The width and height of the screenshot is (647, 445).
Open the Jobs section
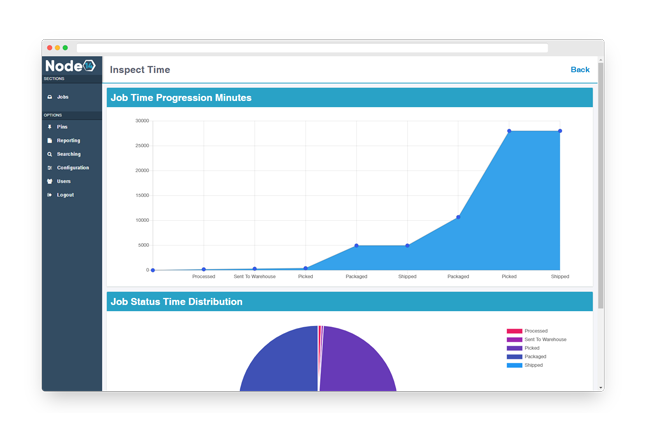63,97
